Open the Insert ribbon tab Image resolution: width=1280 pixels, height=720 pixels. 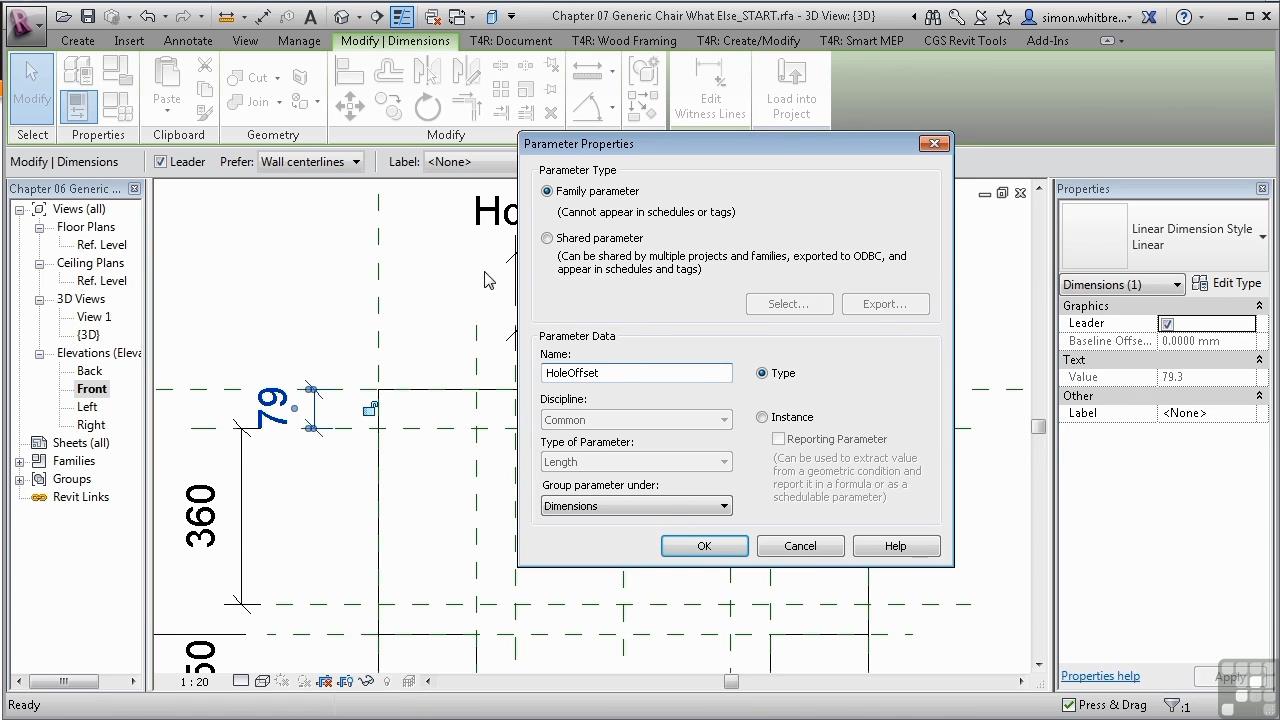129,41
